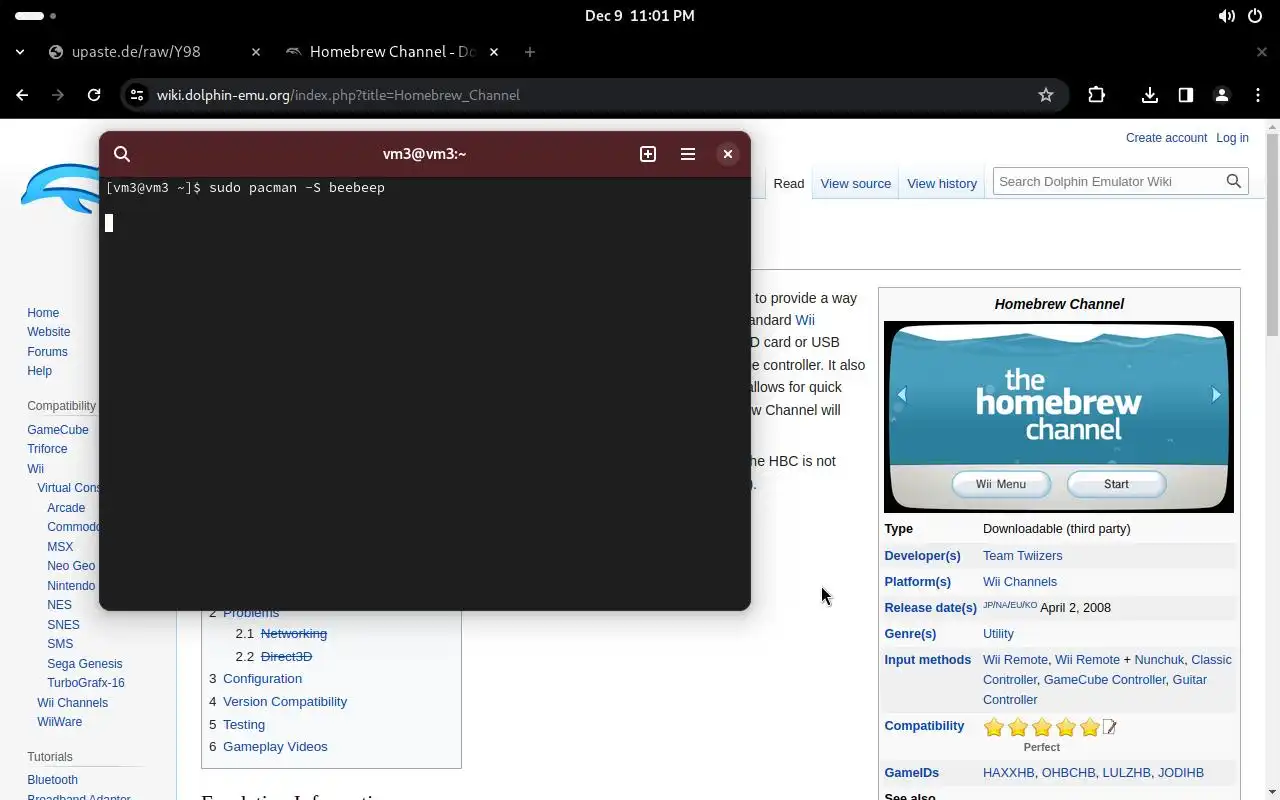Open the MSX sidebar link
The width and height of the screenshot is (1280, 800).
[x=60, y=547]
